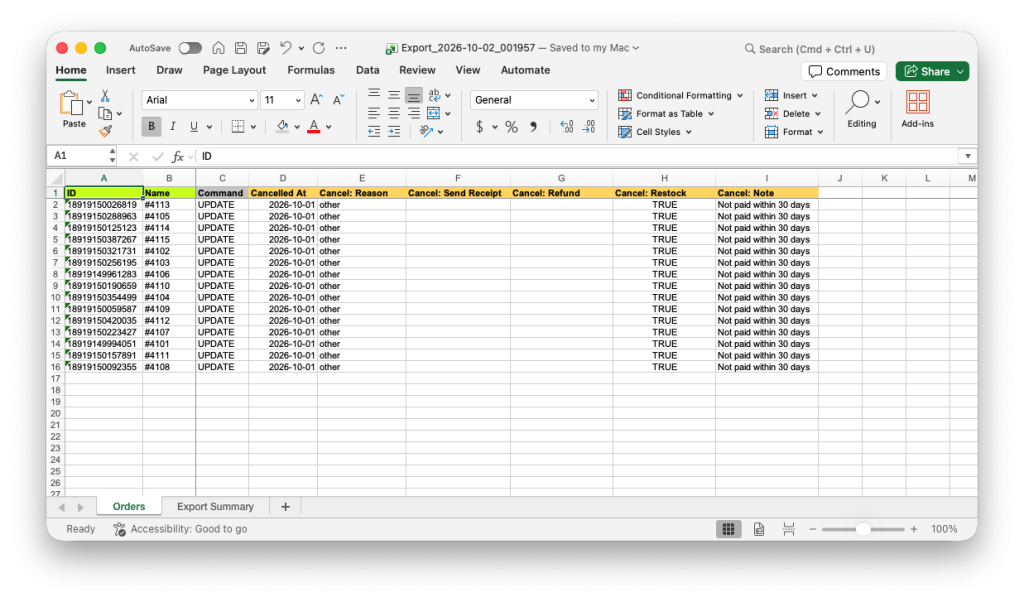Switch to the Export Summary sheet
The width and height of the screenshot is (1024, 602).
(215, 507)
